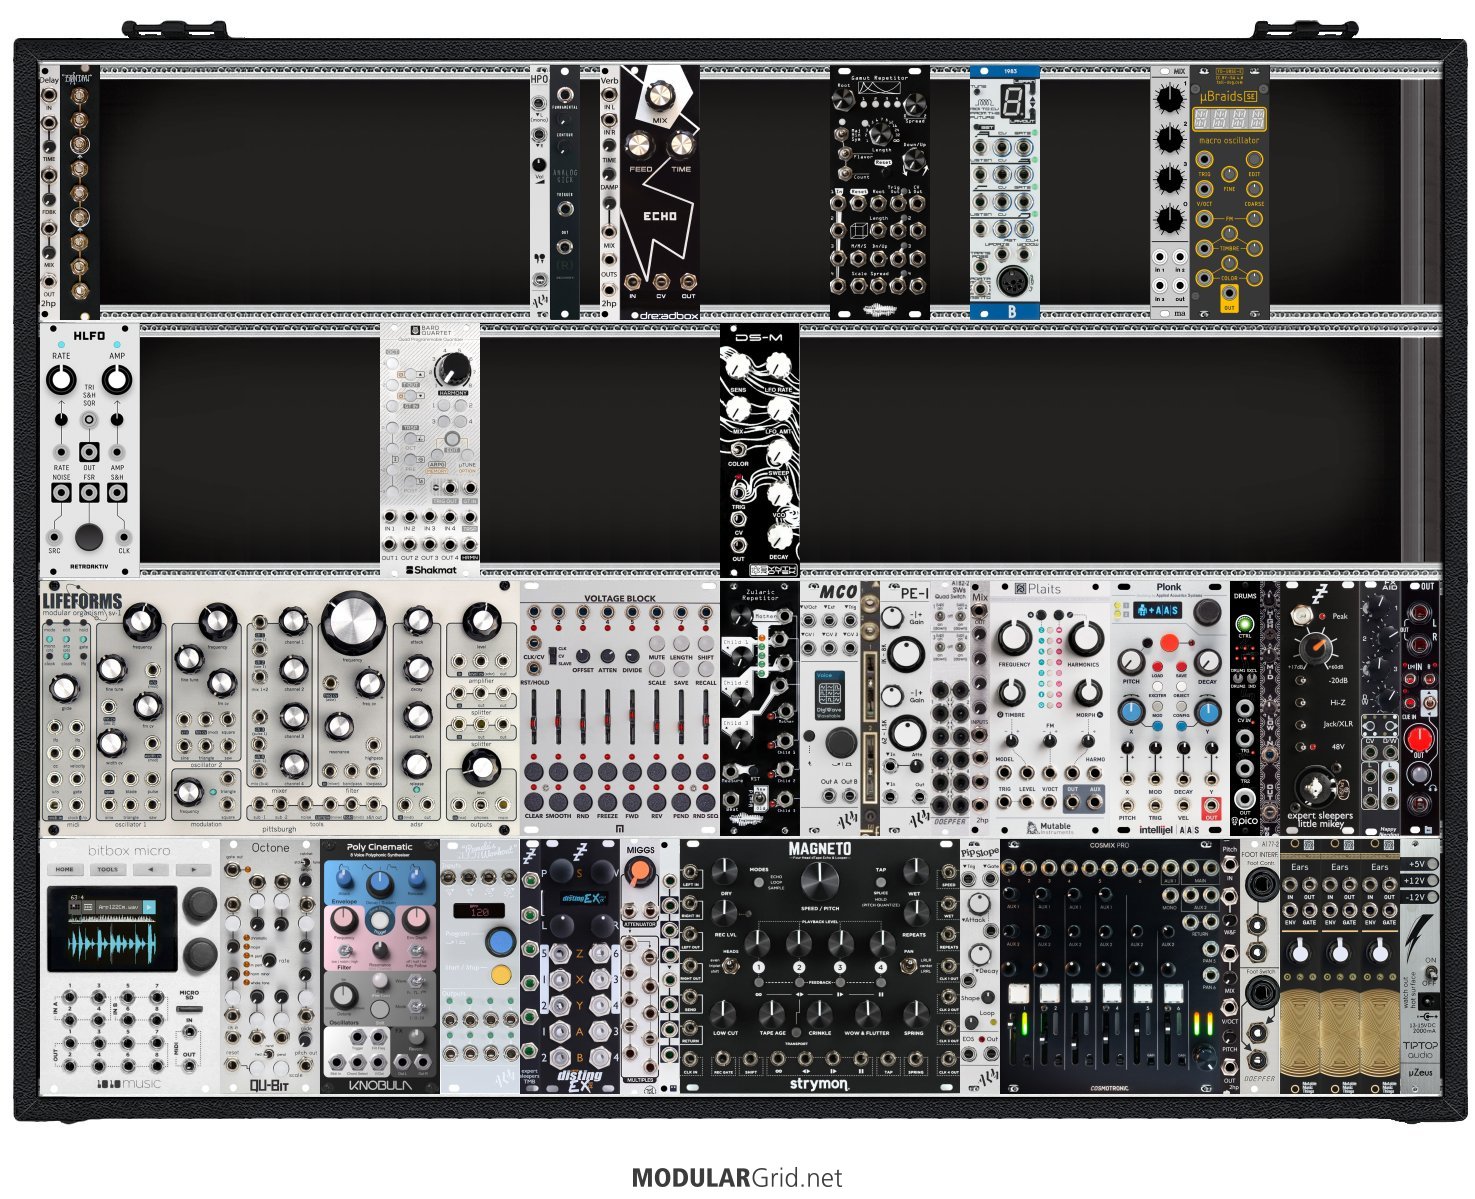Click the Magneto WOW & FLUTTER knob
1475x1199 pixels.
click(867, 1014)
